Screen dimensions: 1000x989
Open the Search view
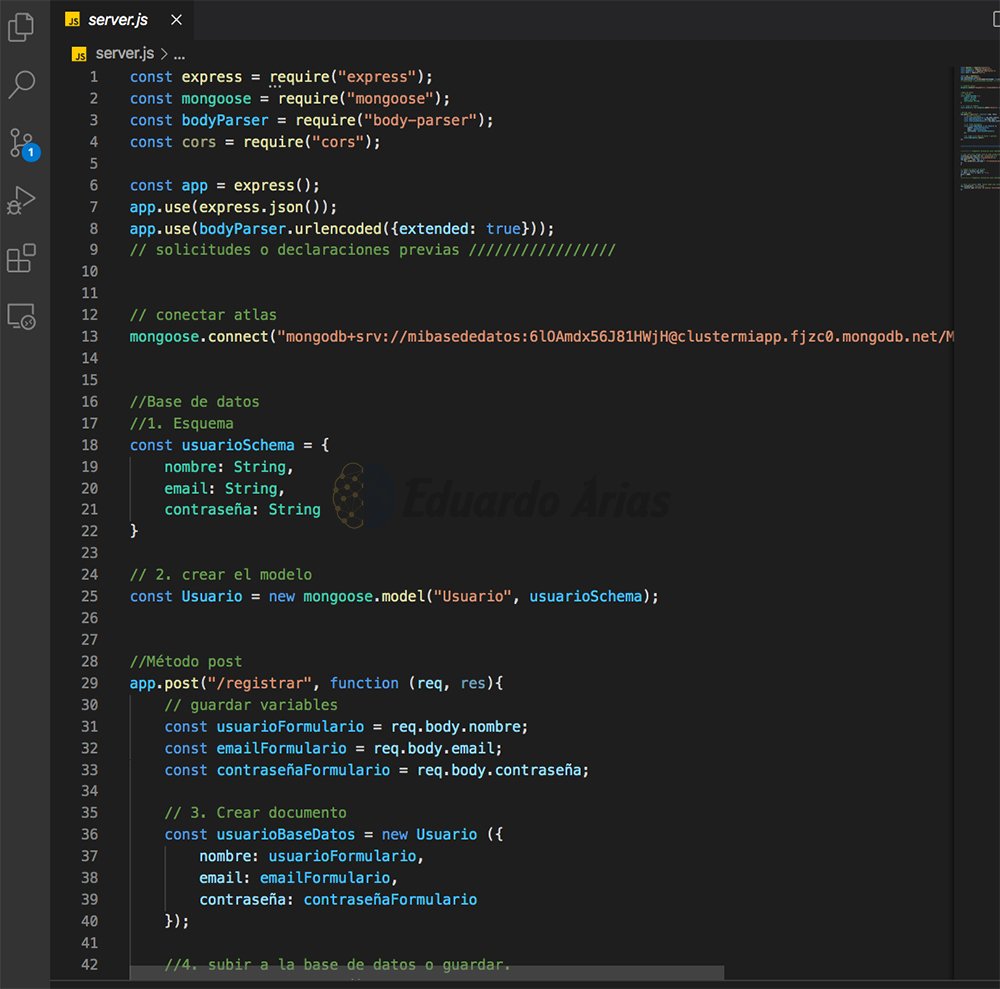[x=21, y=84]
